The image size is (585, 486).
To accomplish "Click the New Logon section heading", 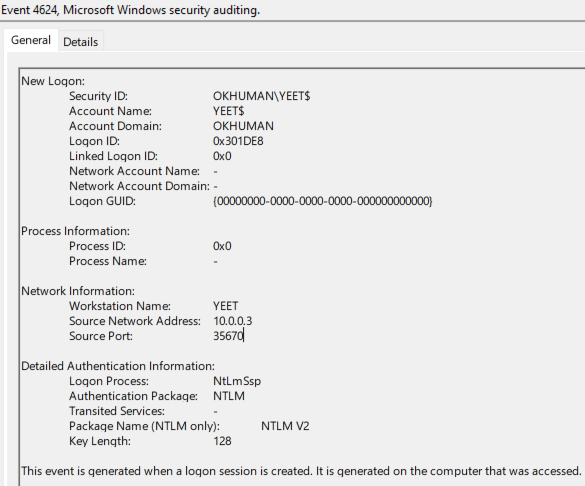I will coord(53,81).
